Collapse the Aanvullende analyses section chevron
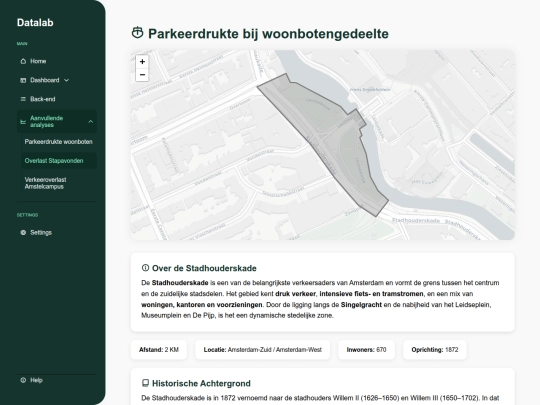 [x=91, y=122]
